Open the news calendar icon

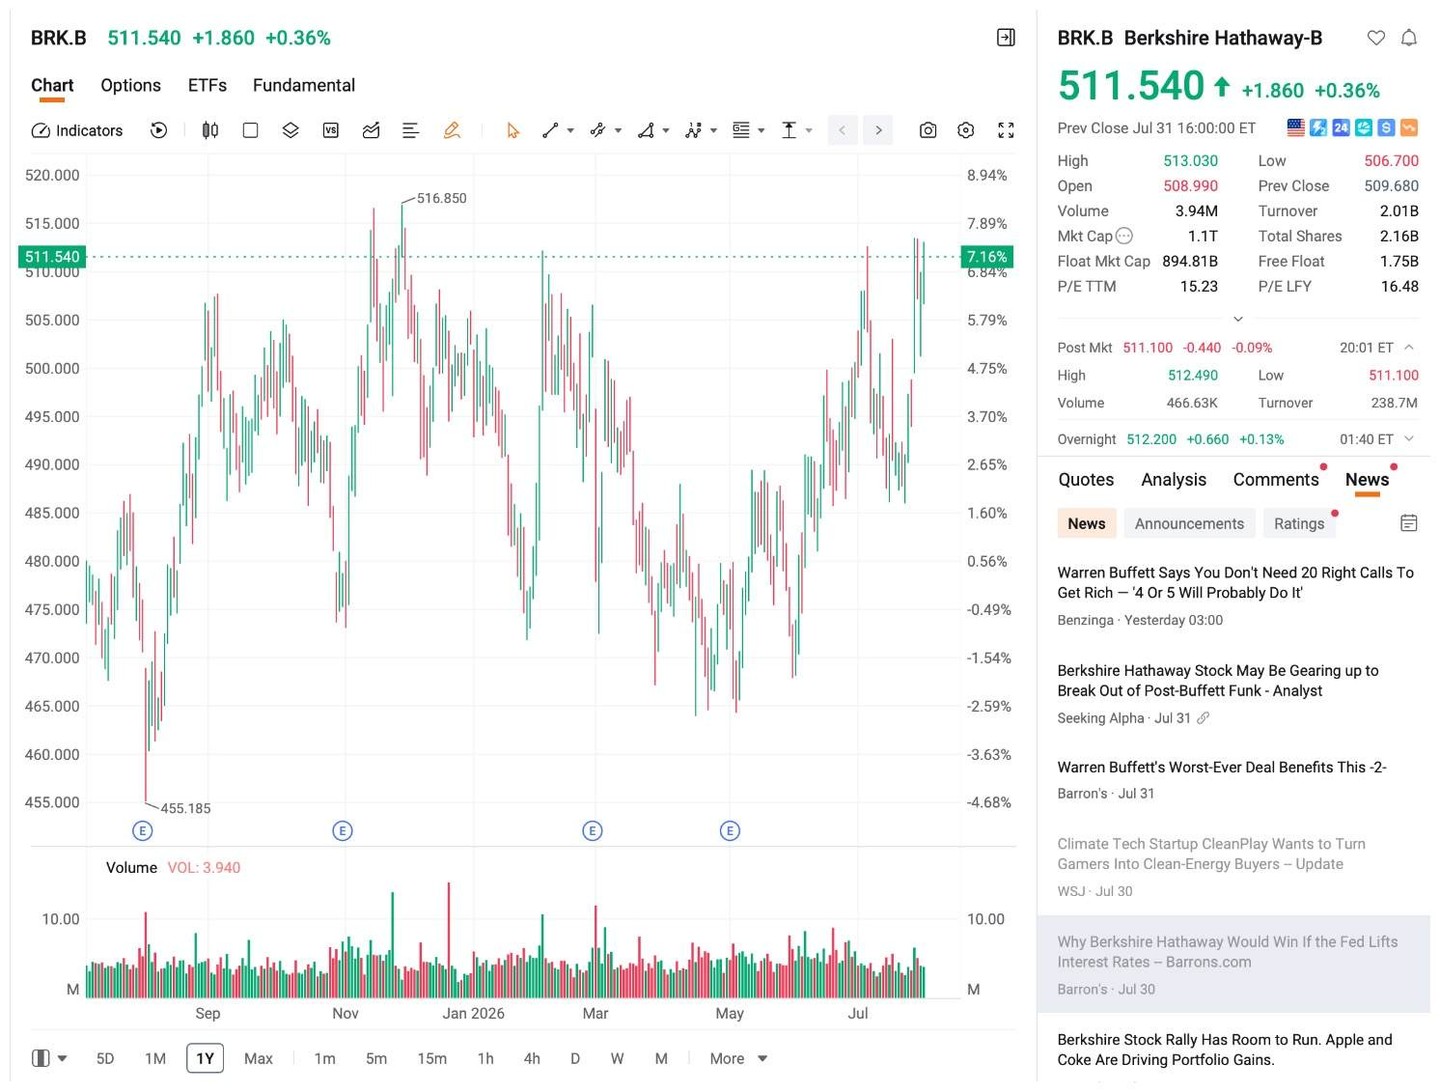pyautogui.click(x=1409, y=523)
